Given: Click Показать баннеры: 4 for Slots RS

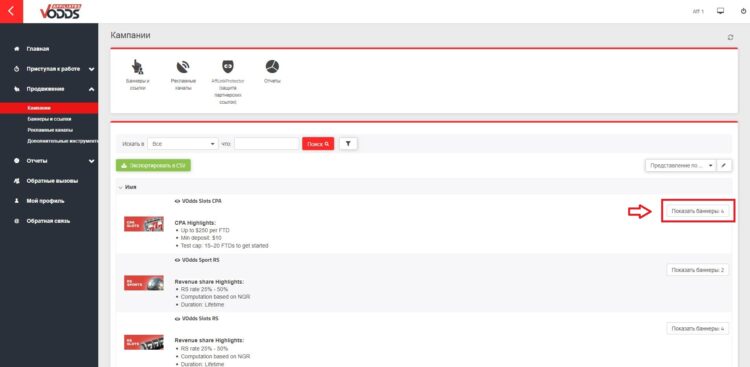Looking at the screenshot, I should pyautogui.click(x=698, y=328).
